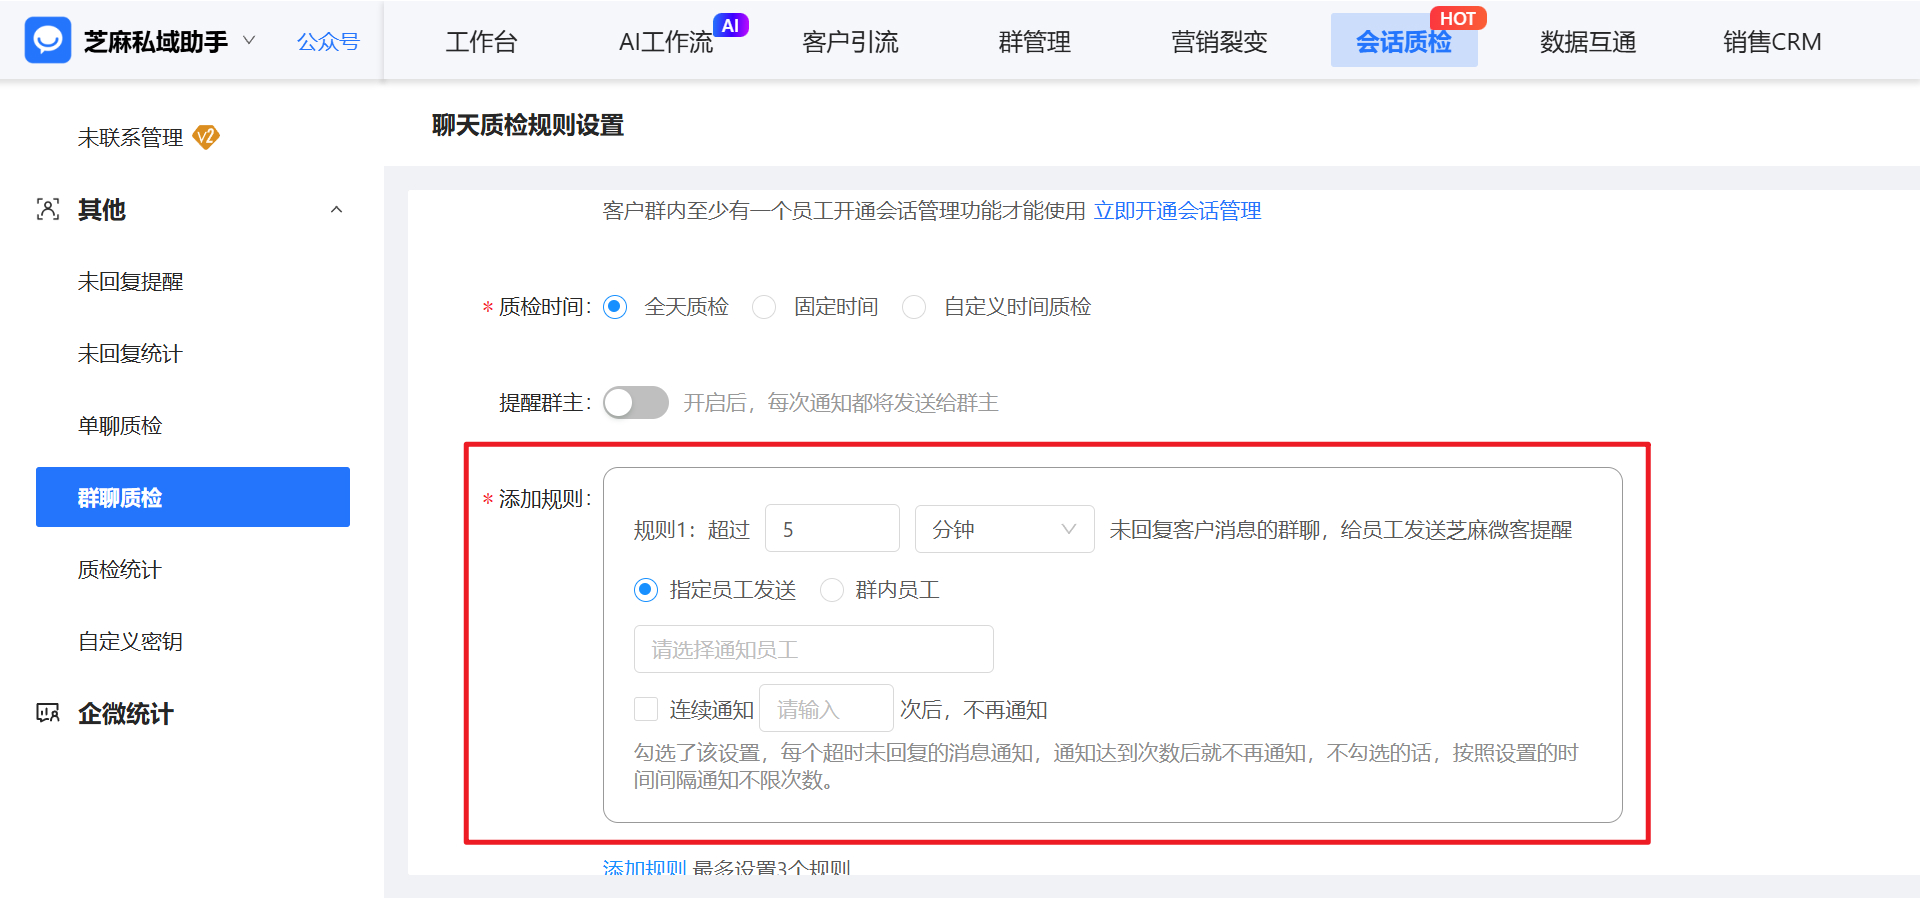Open 自定义密钥 in the sidebar

(130, 642)
